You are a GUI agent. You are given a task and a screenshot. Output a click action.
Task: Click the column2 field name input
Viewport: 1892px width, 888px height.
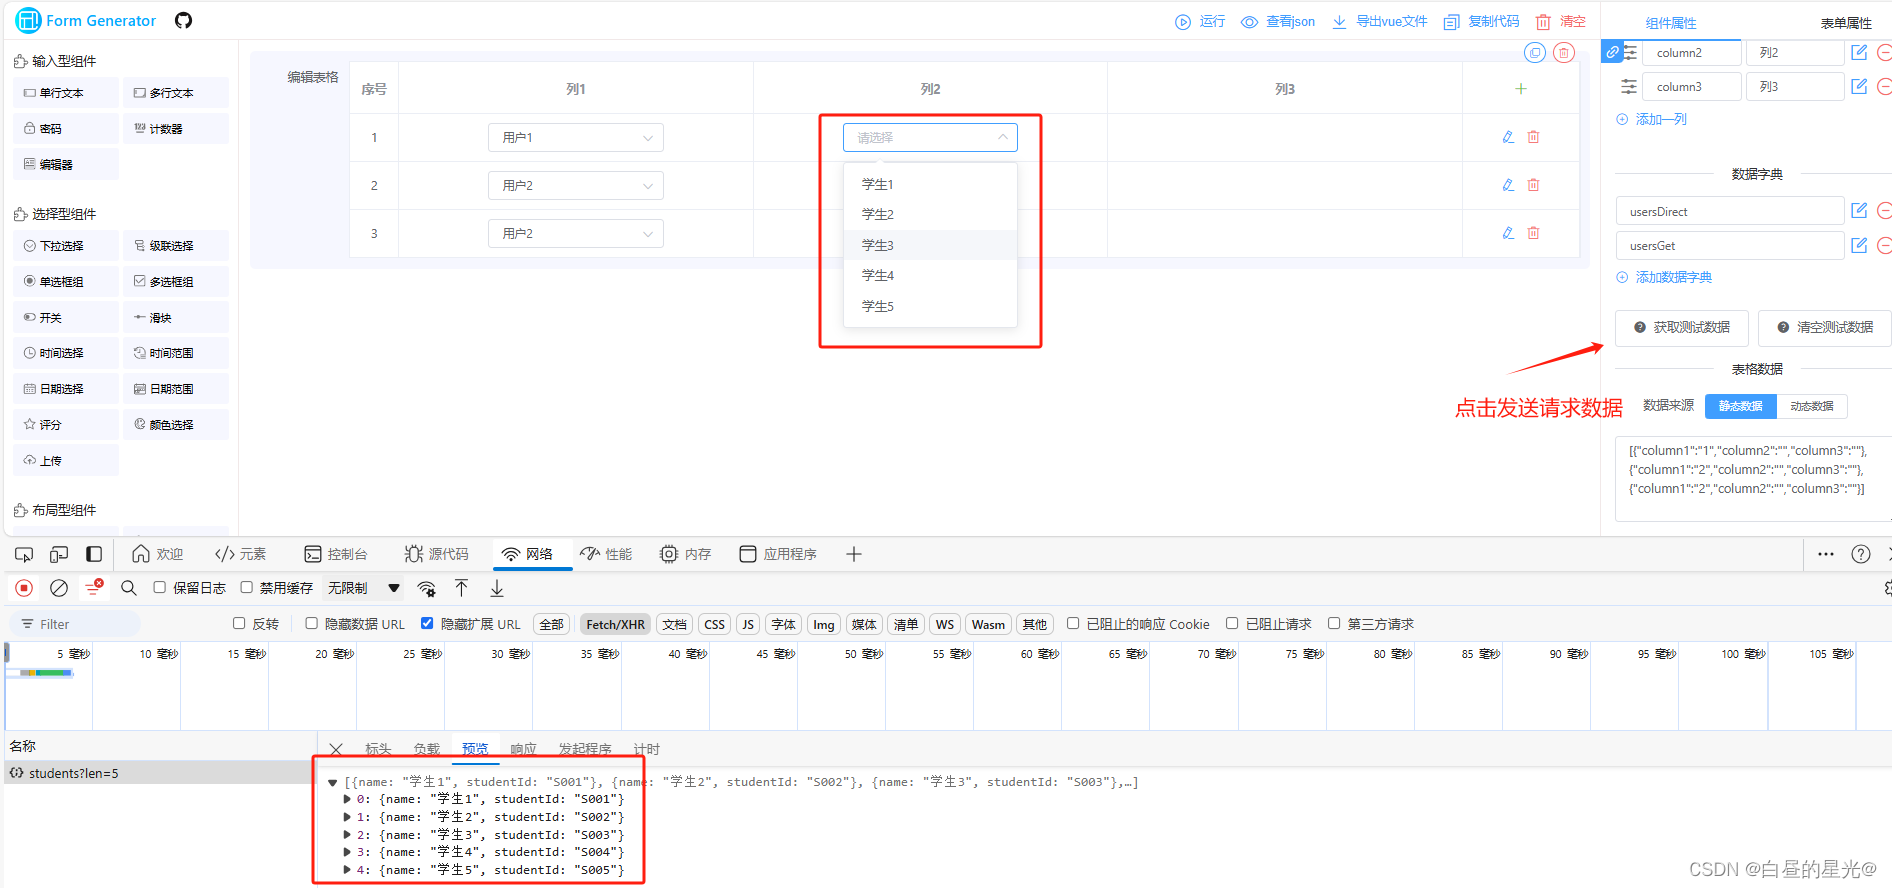[1691, 53]
